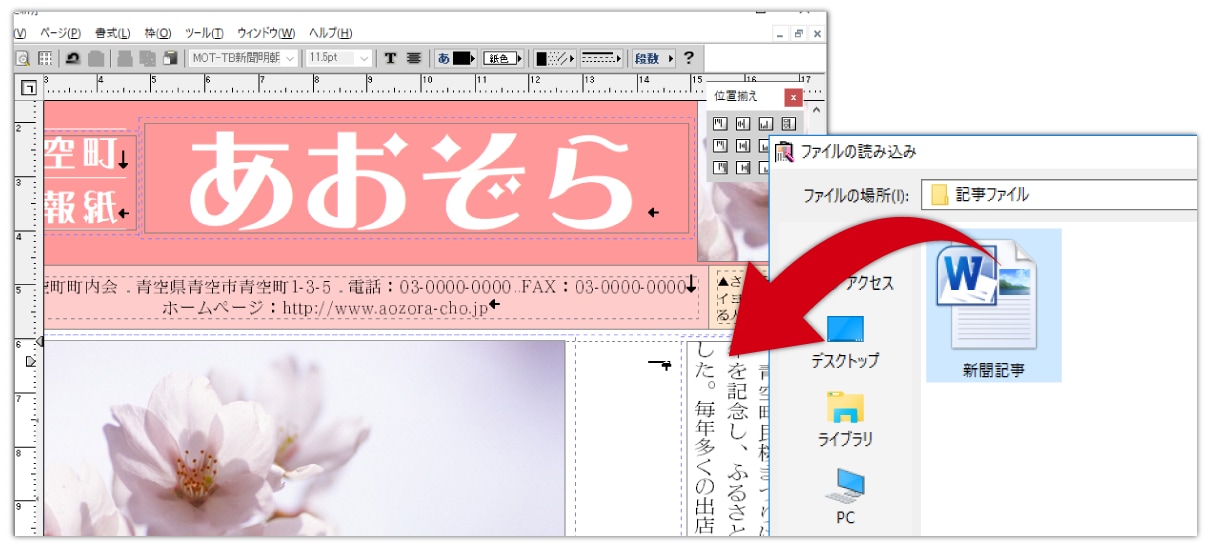Click fourth icon in top row of 位置揃え
Viewport: 1210px width, 550px height.
pyautogui.click(x=789, y=124)
